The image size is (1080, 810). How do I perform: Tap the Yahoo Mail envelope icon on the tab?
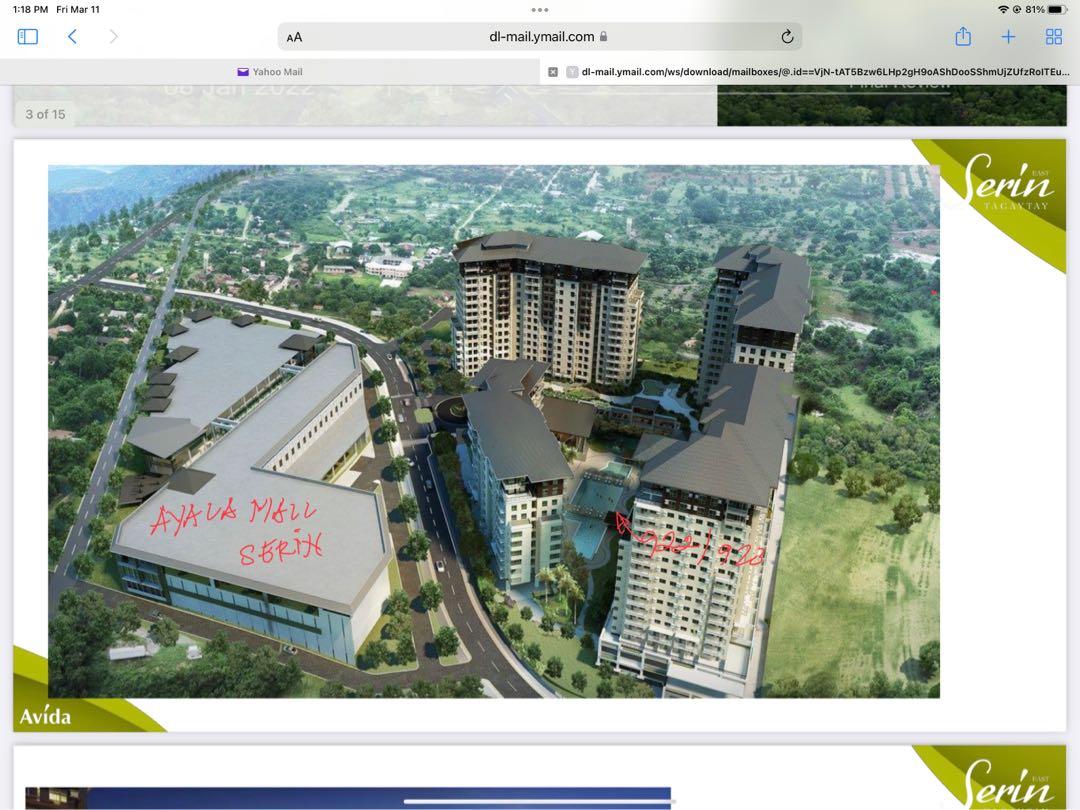[x=241, y=71]
